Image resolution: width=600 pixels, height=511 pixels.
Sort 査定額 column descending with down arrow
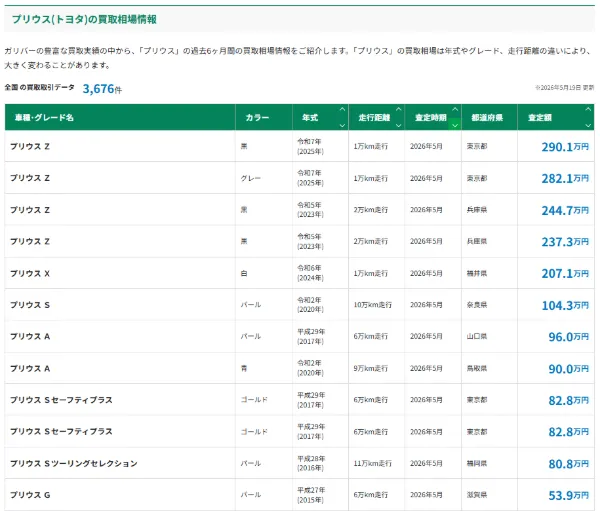tap(588, 125)
